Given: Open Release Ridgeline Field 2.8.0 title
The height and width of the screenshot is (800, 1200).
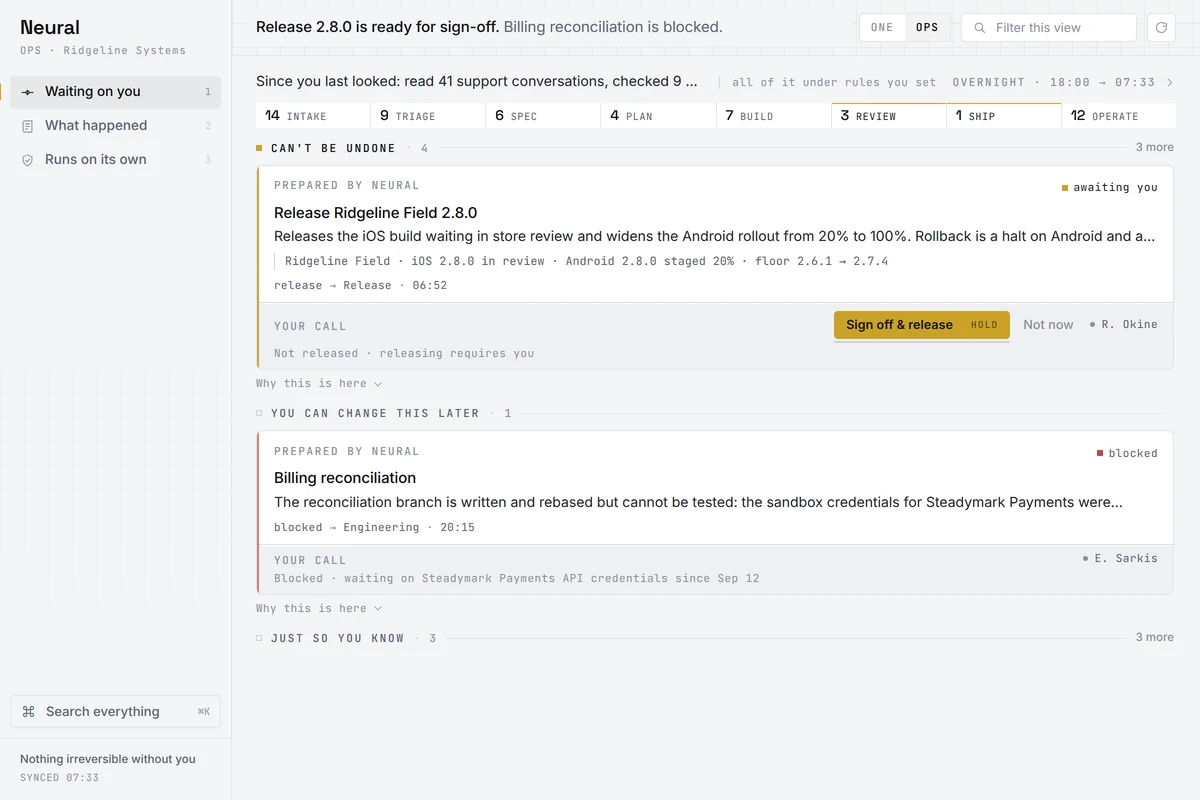Looking at the screenshot, I should point(375,213).
